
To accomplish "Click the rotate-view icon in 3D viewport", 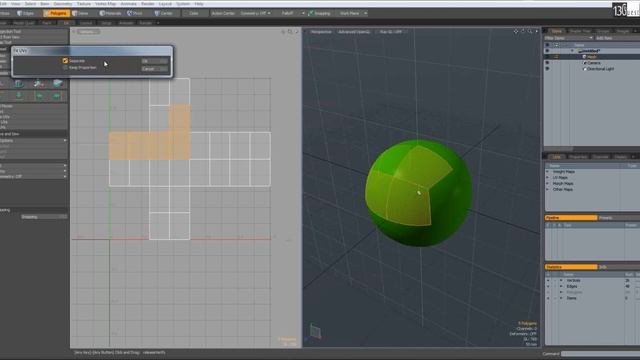I will click(523, 31).
